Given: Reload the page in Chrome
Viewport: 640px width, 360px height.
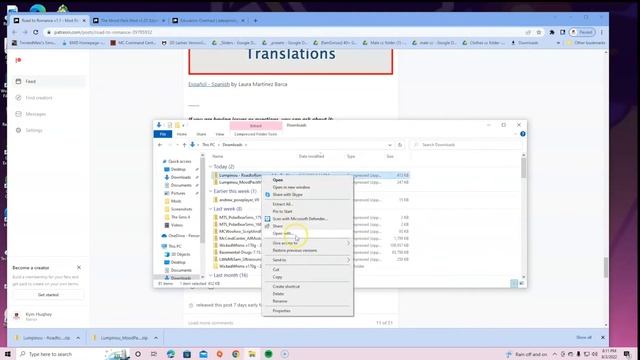Looking at the screenshot, I should 36,32.
